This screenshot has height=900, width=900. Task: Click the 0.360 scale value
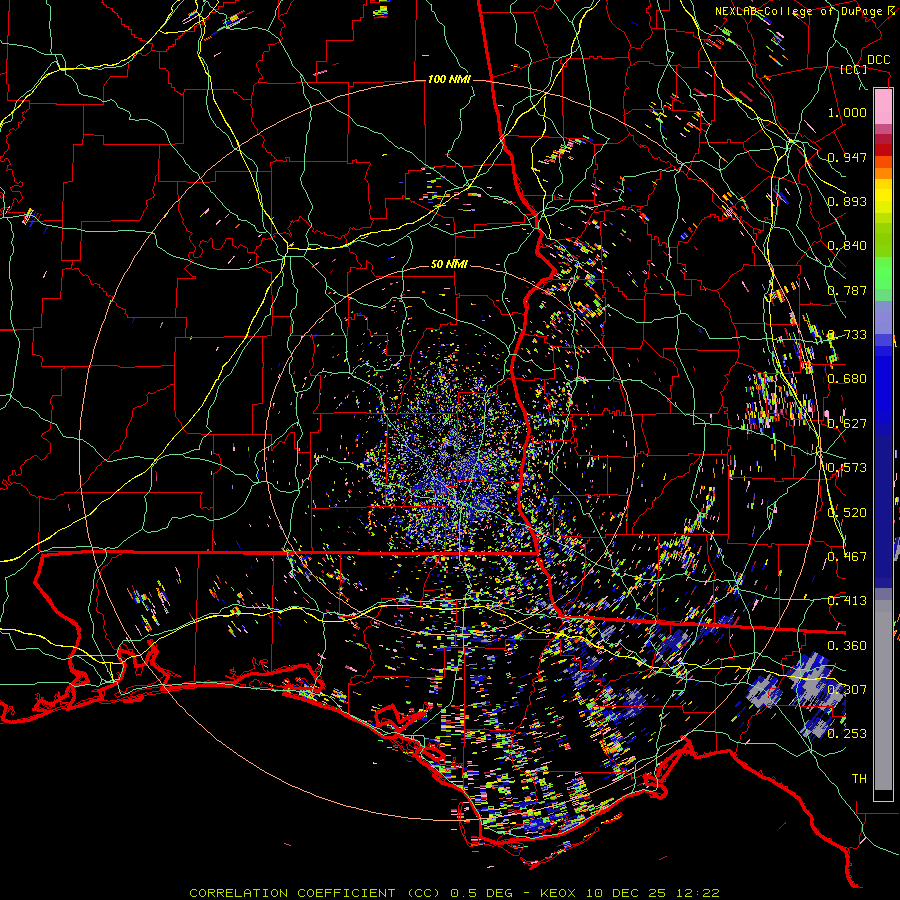847,646
